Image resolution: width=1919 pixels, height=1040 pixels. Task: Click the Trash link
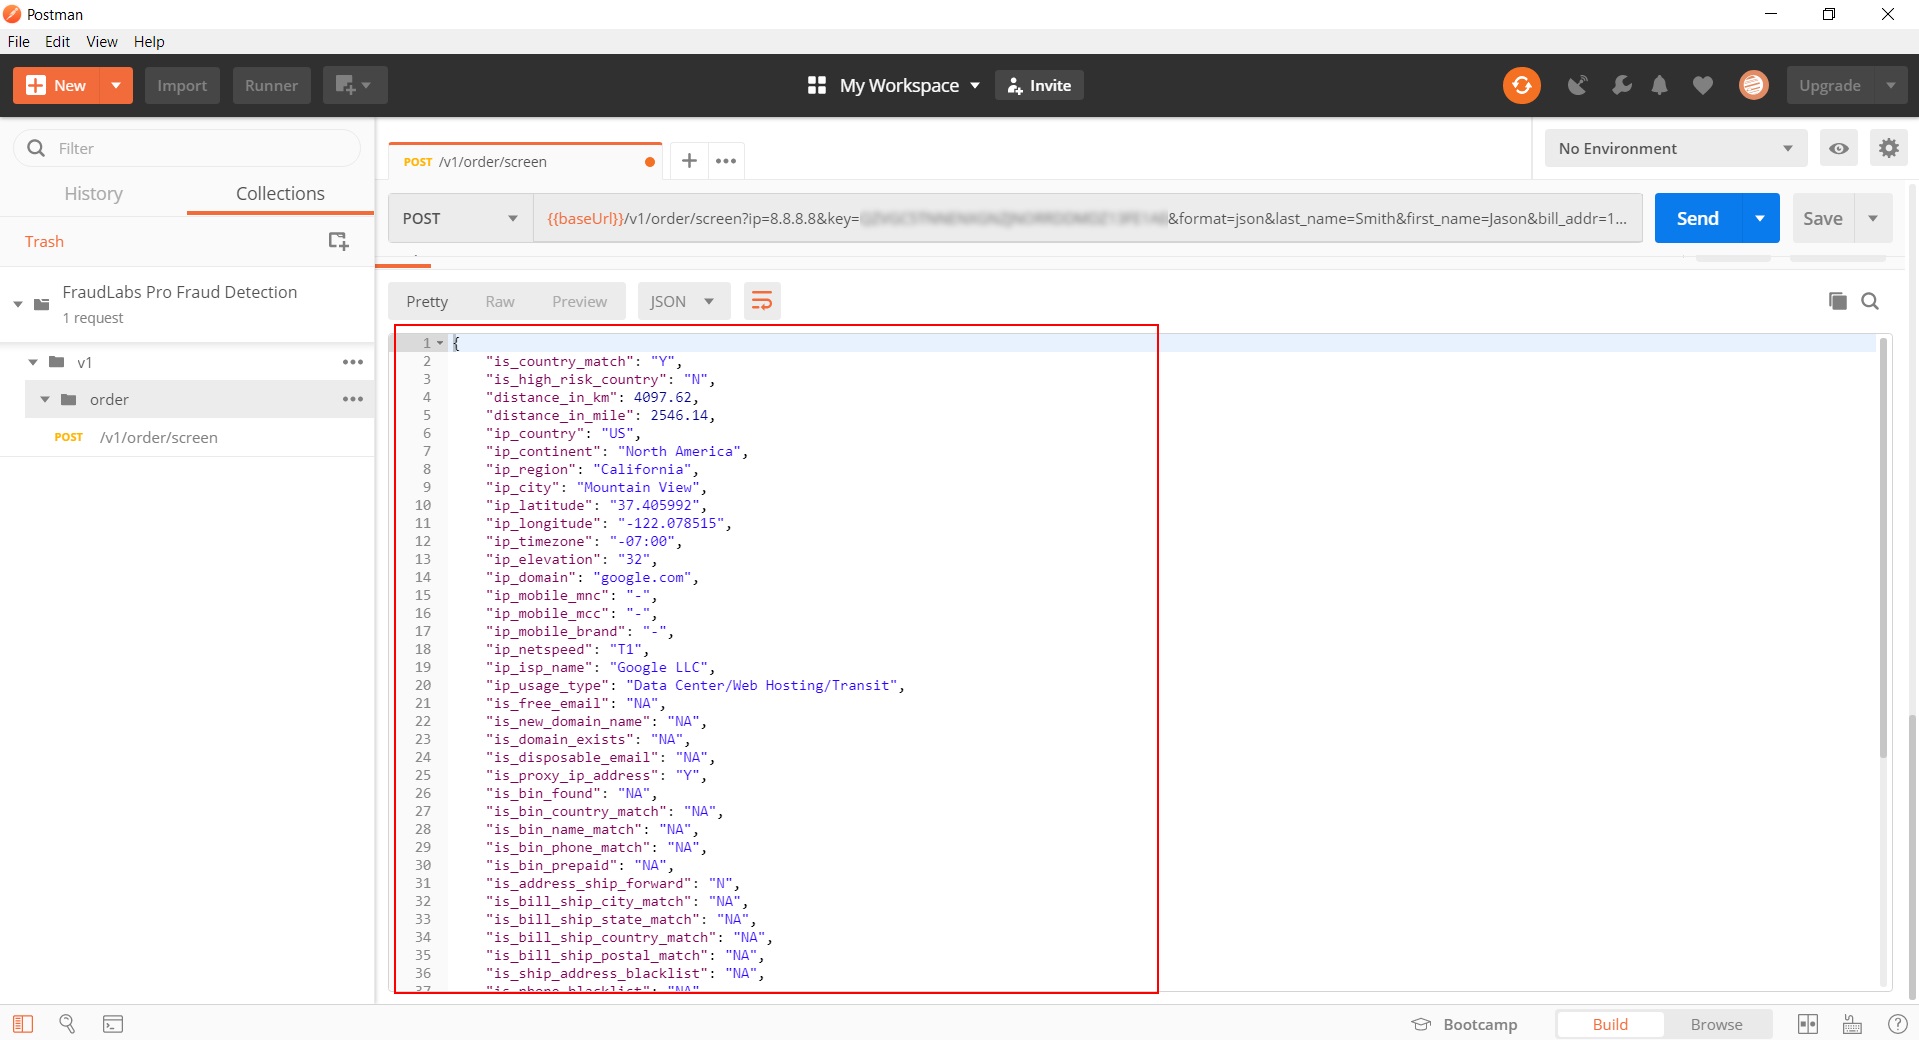(x=44, y=241)
